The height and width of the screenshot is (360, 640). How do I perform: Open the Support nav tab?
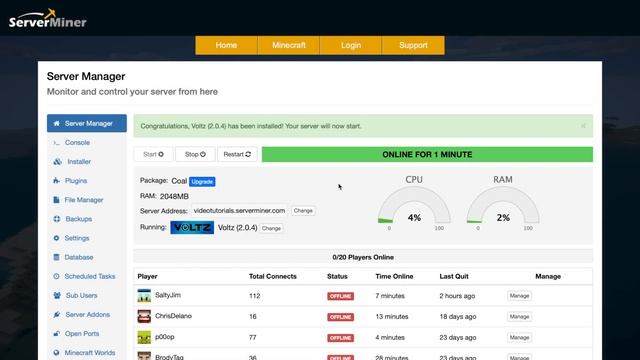point(413,45)
